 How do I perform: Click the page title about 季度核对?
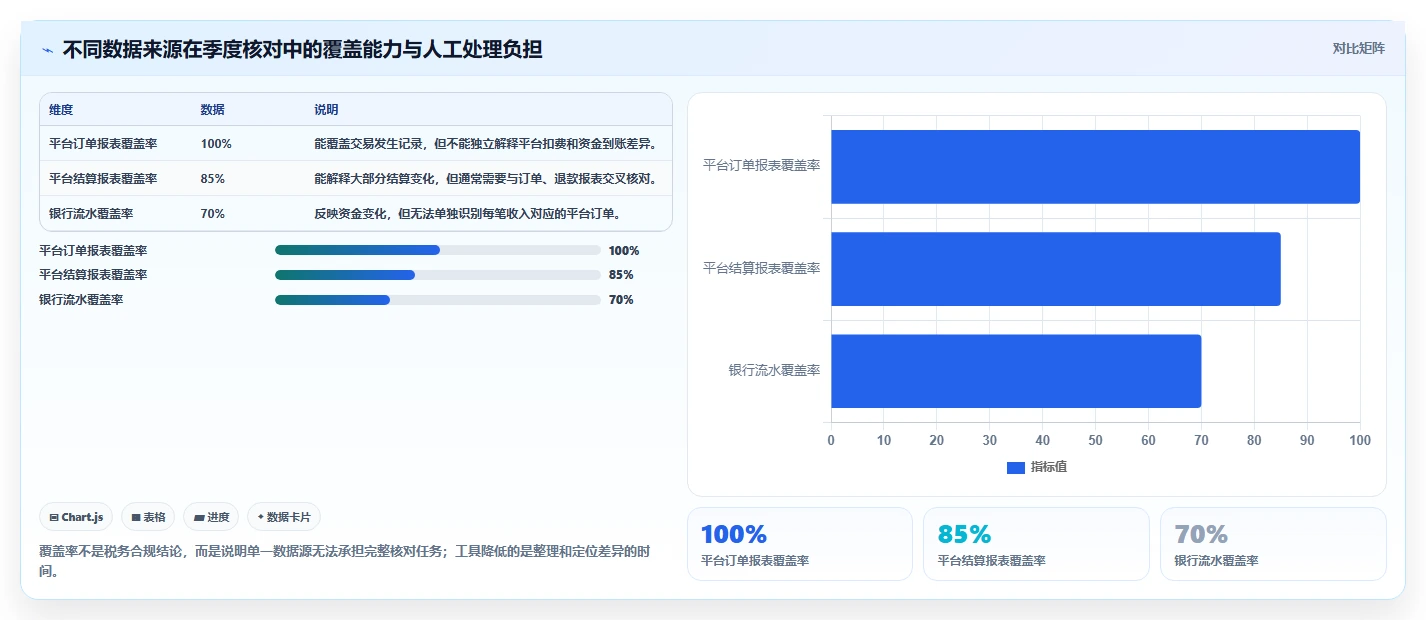coord(302,49)
